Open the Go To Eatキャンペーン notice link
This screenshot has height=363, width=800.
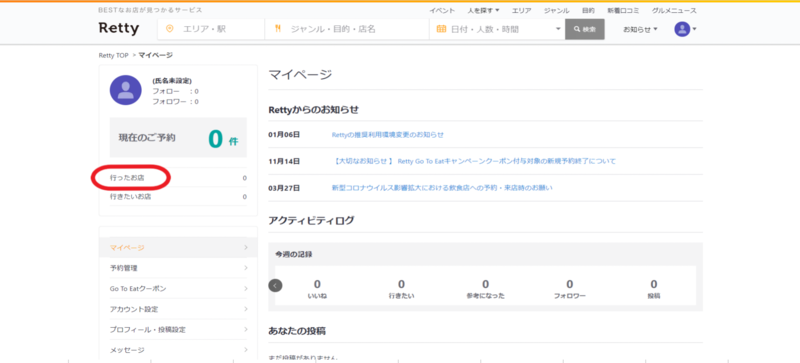click(x=474, y=161)
